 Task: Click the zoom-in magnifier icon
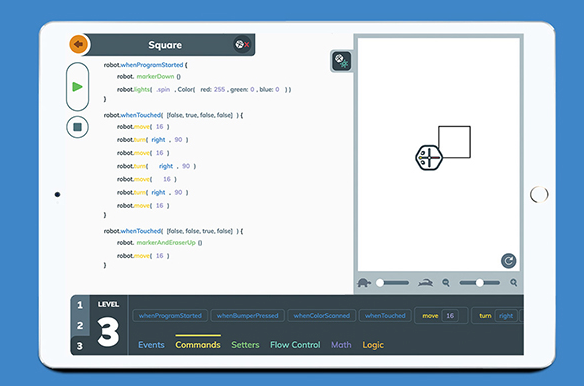click(514, 283)
